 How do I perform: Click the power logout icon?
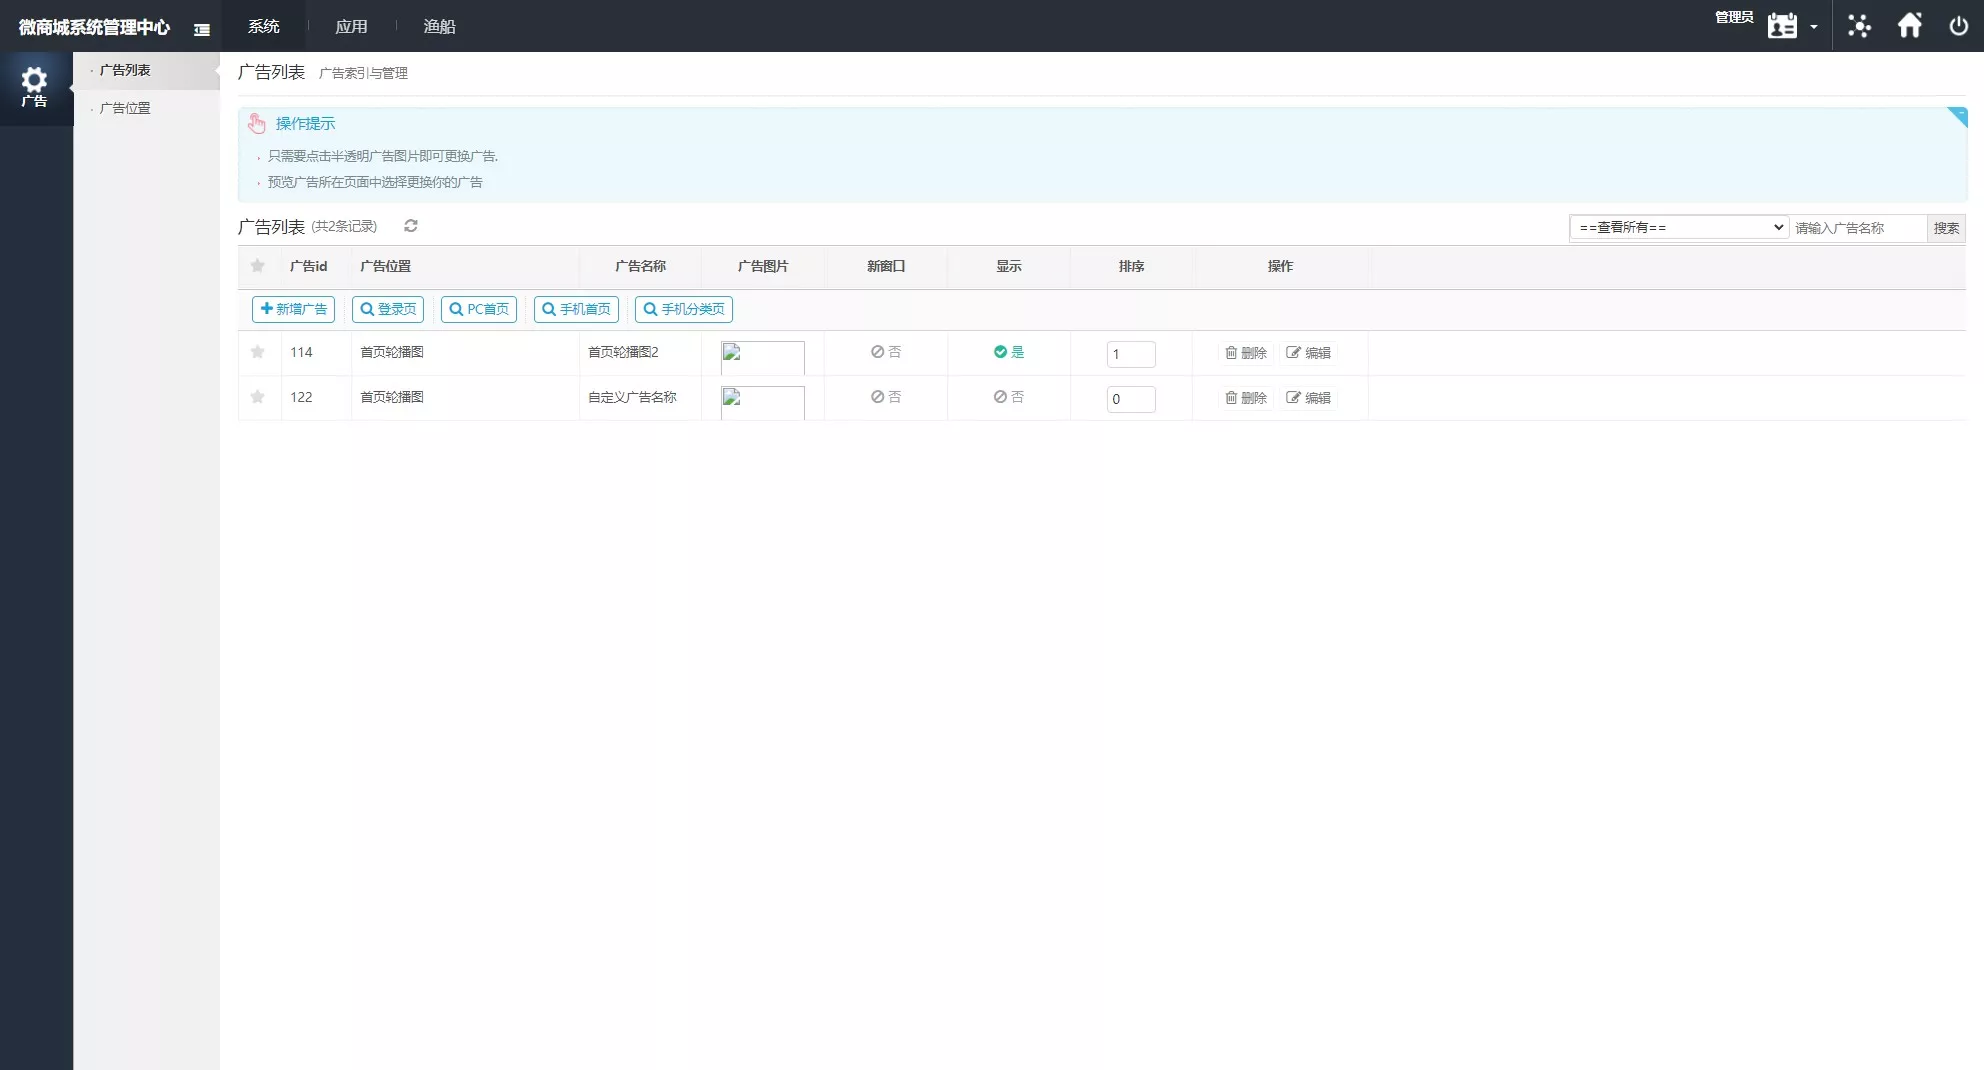pos(1958,26)
